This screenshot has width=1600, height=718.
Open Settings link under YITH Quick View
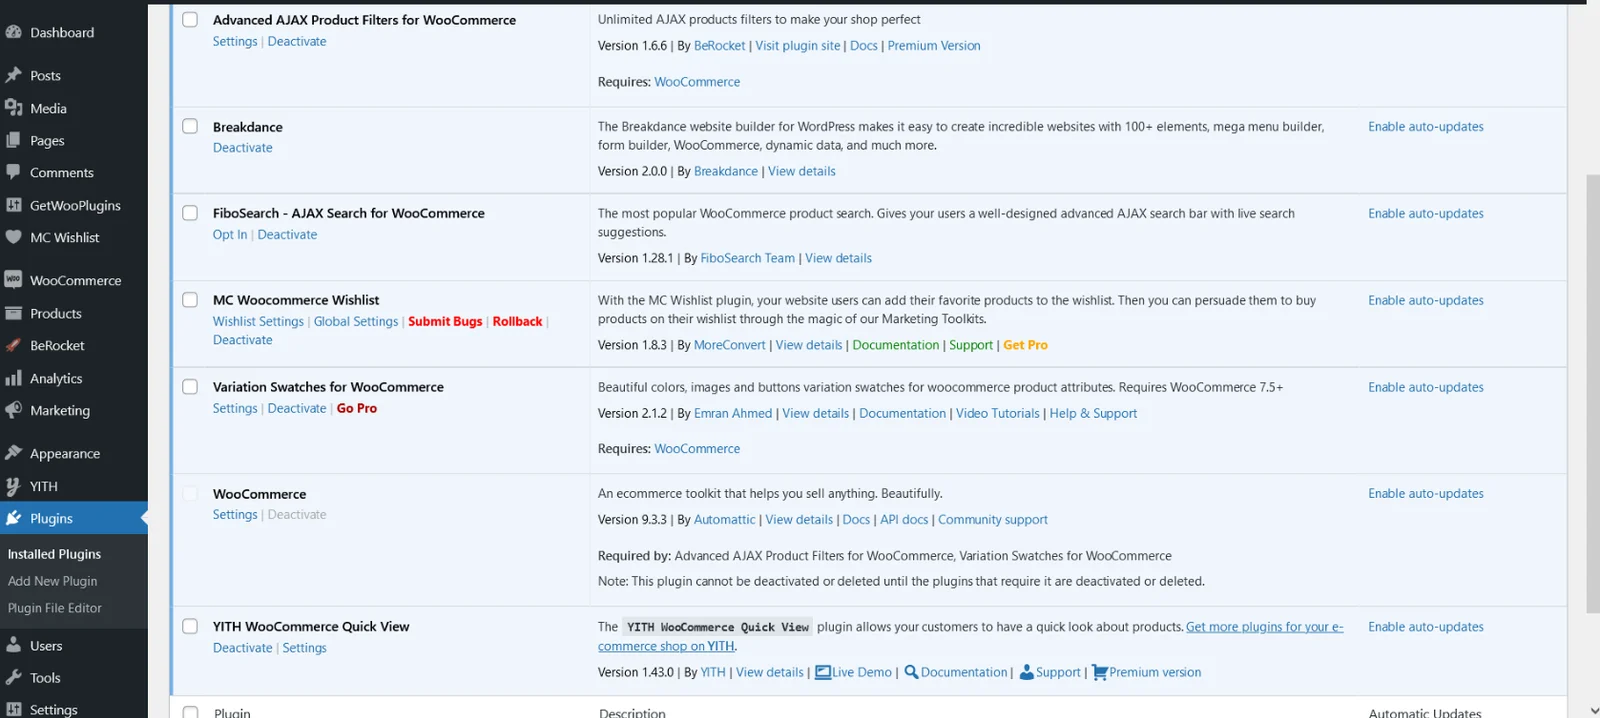click(304, 648)
